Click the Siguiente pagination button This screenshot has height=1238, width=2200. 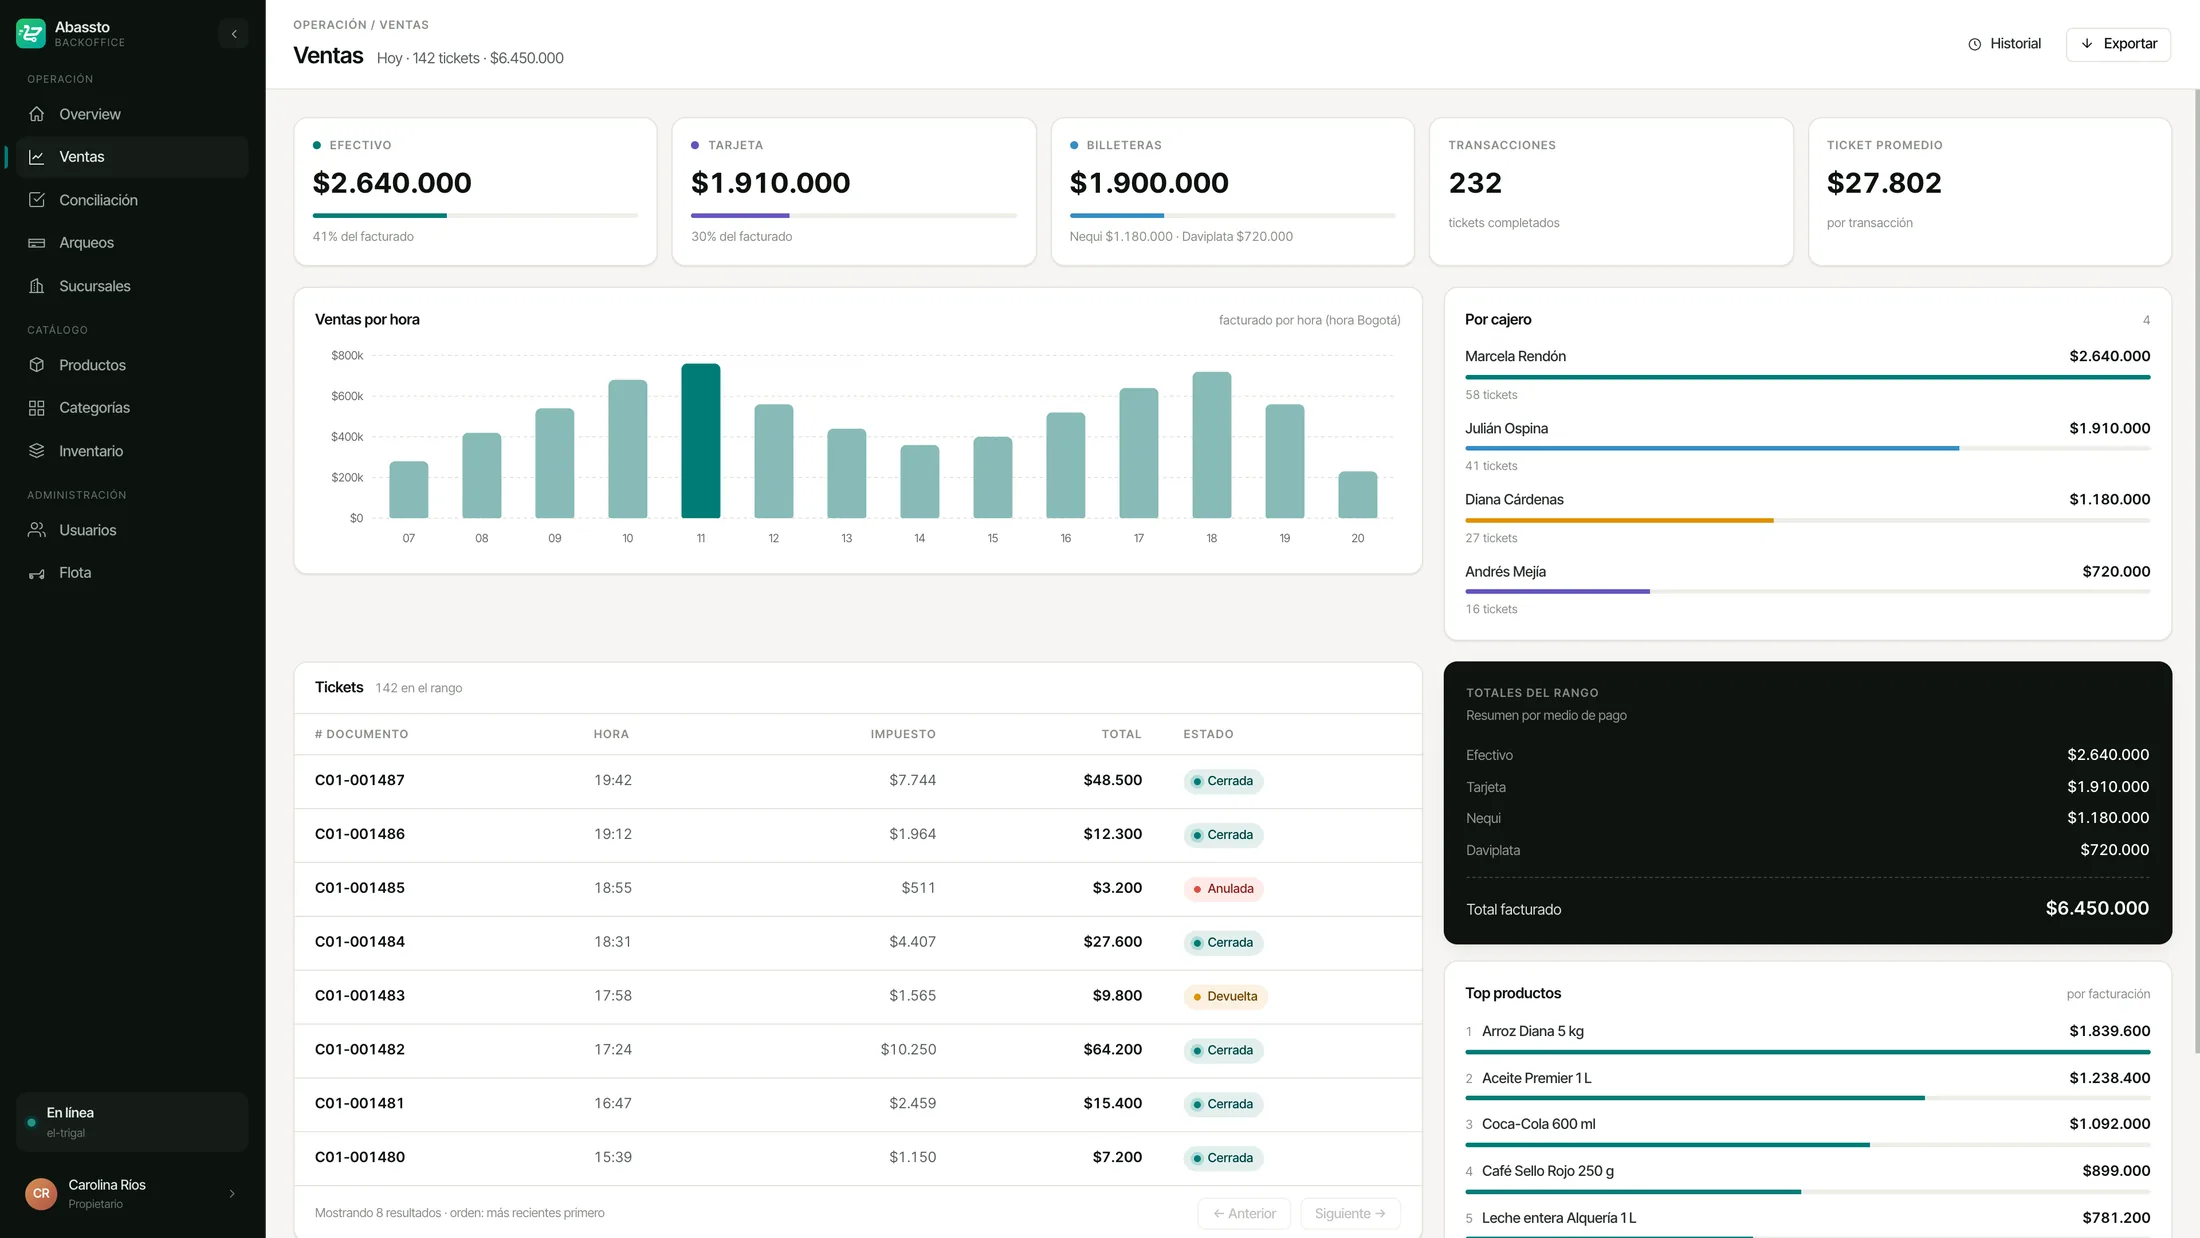1350,1213
